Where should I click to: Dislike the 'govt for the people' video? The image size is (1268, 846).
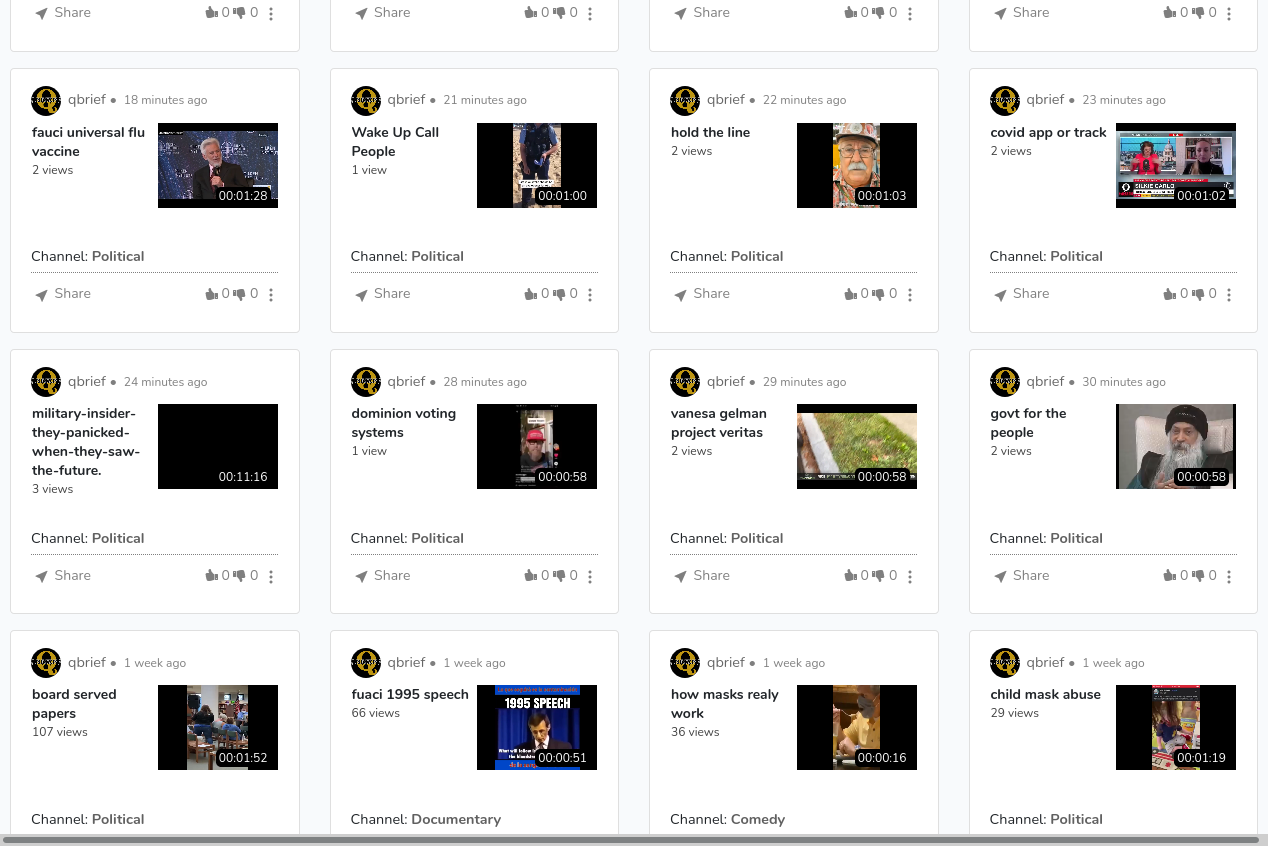[x=1198, y=576]
